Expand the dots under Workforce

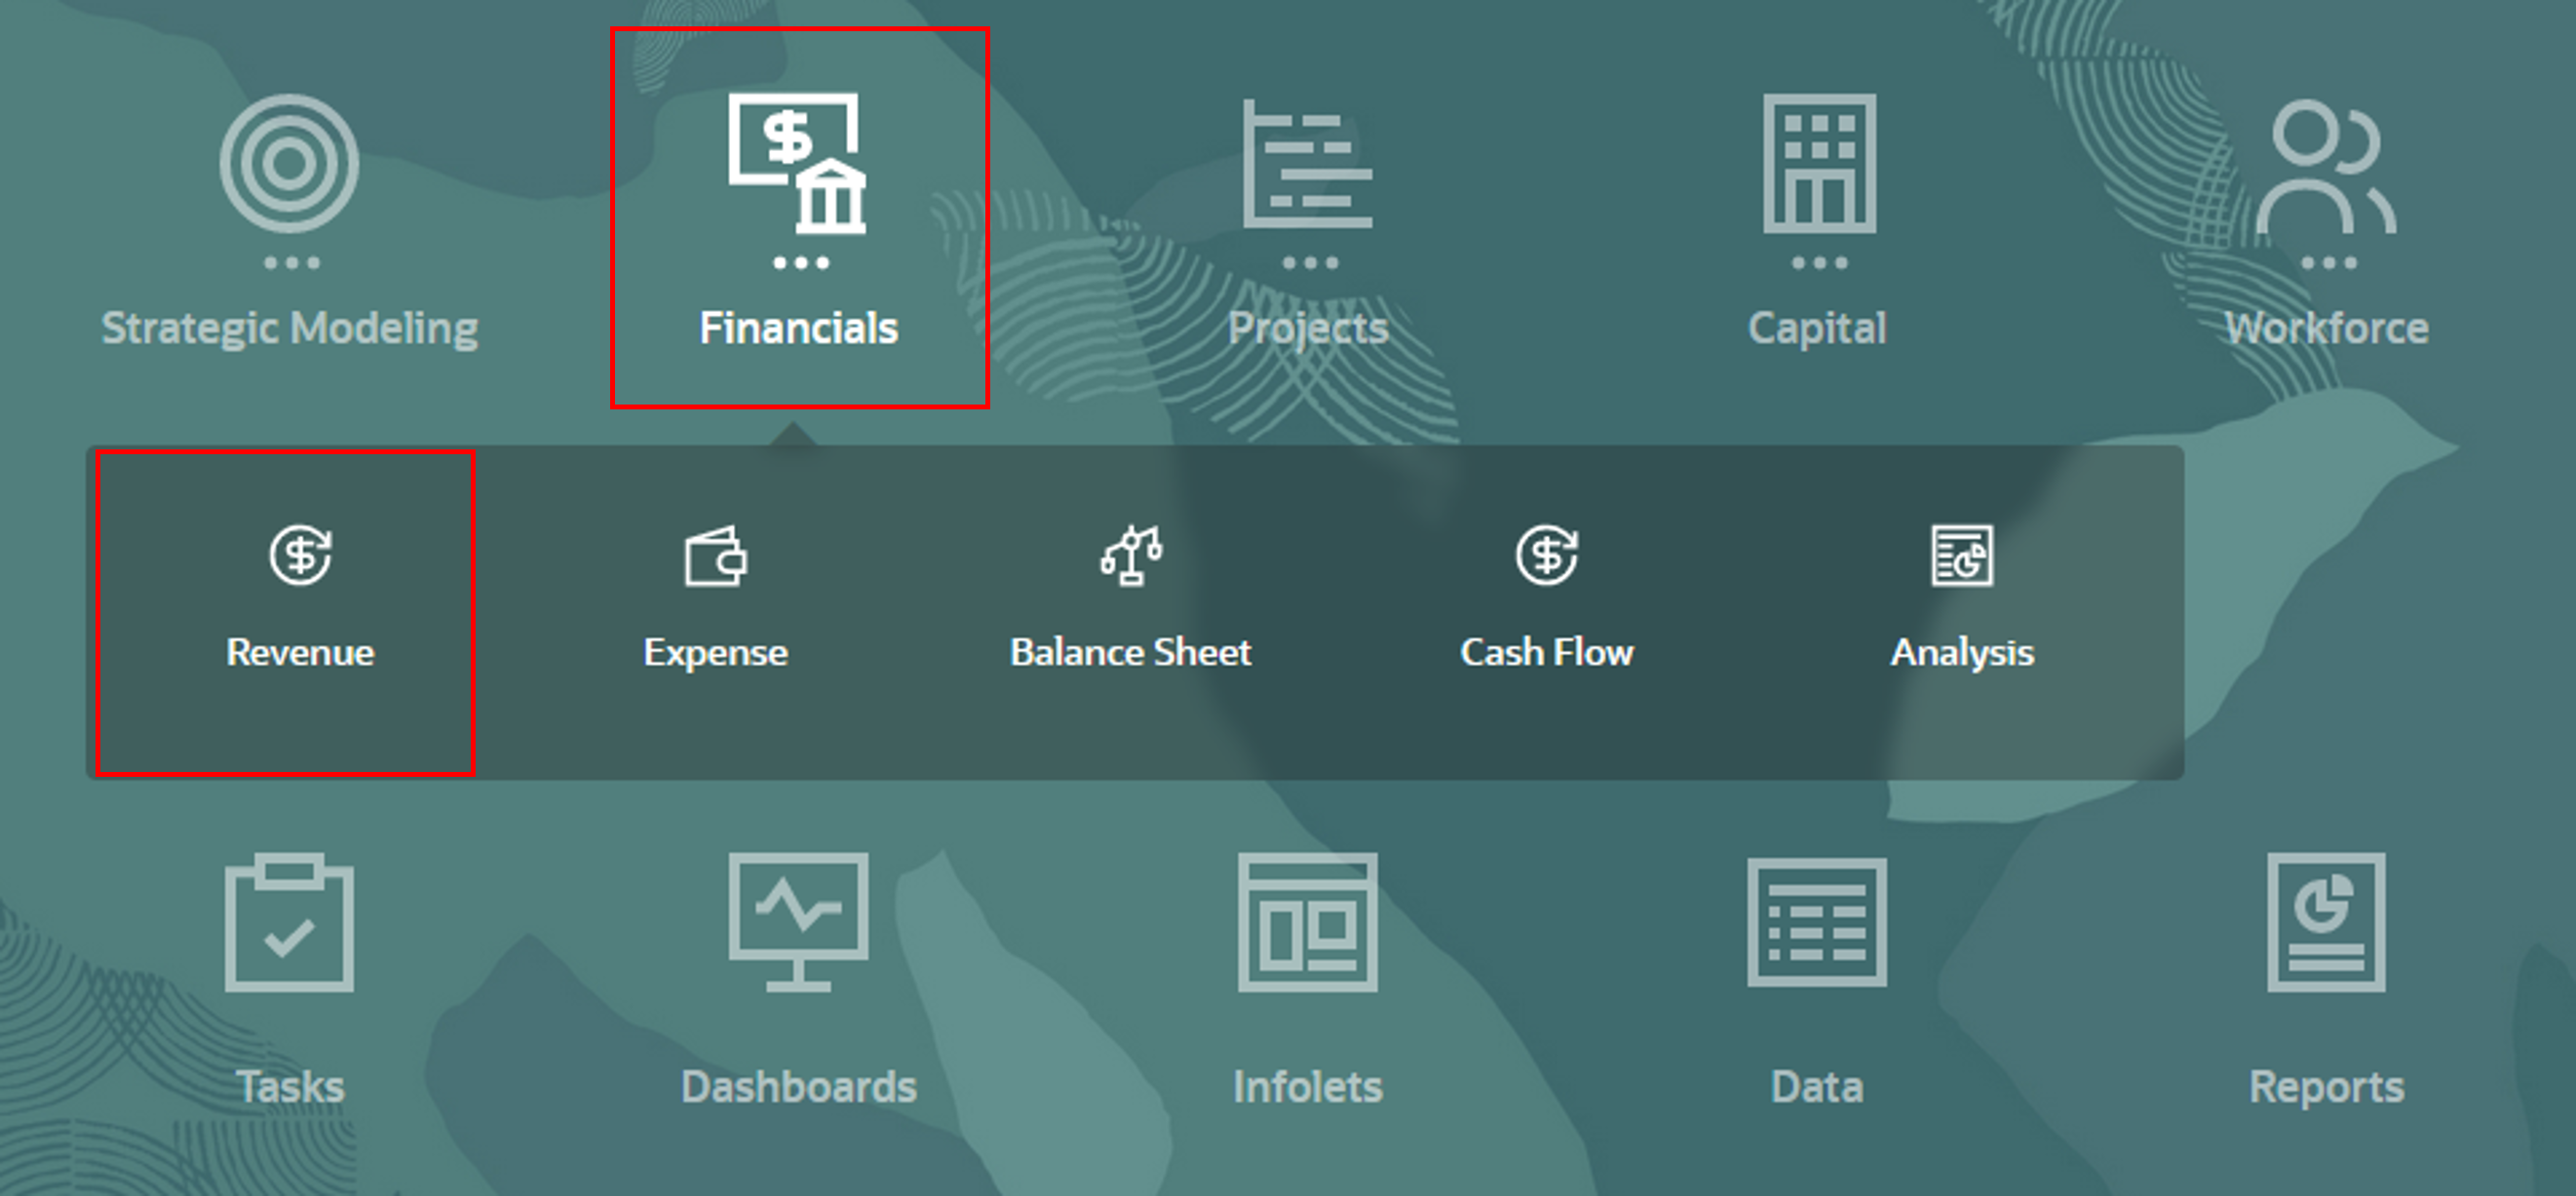(x=2328, y=263)
